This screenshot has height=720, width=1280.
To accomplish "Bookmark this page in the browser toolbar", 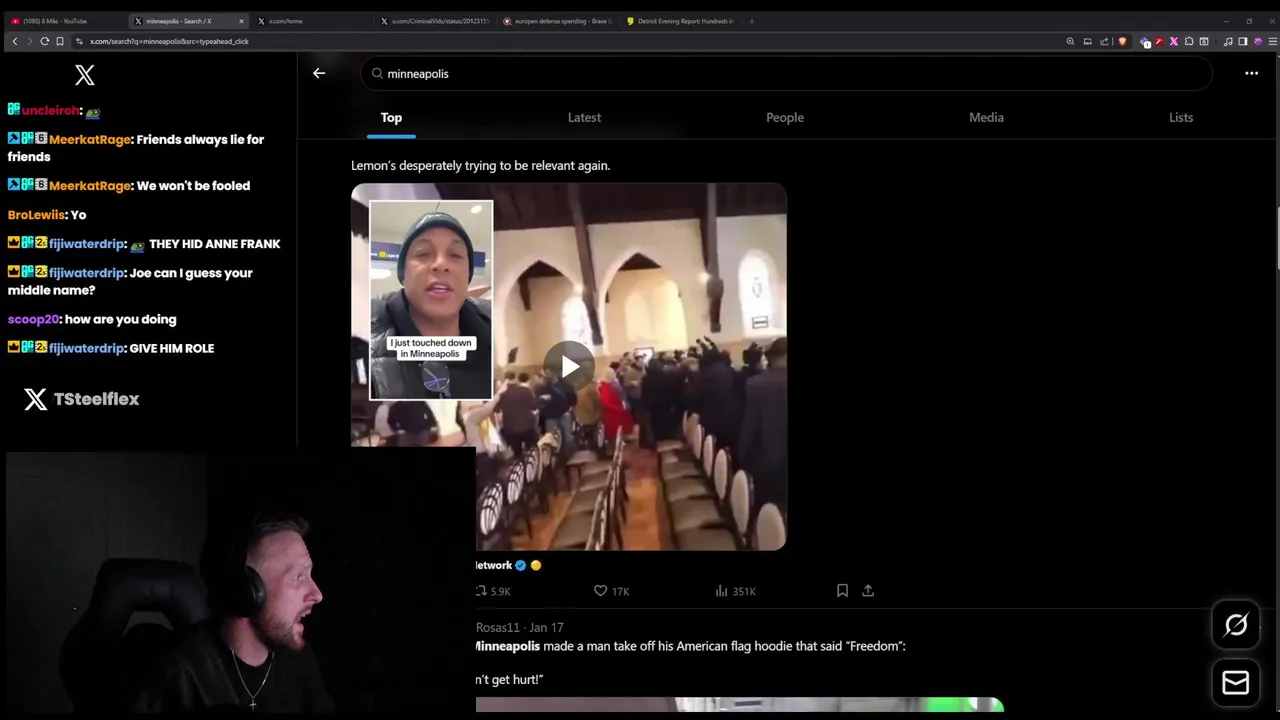I will (60, 41).
